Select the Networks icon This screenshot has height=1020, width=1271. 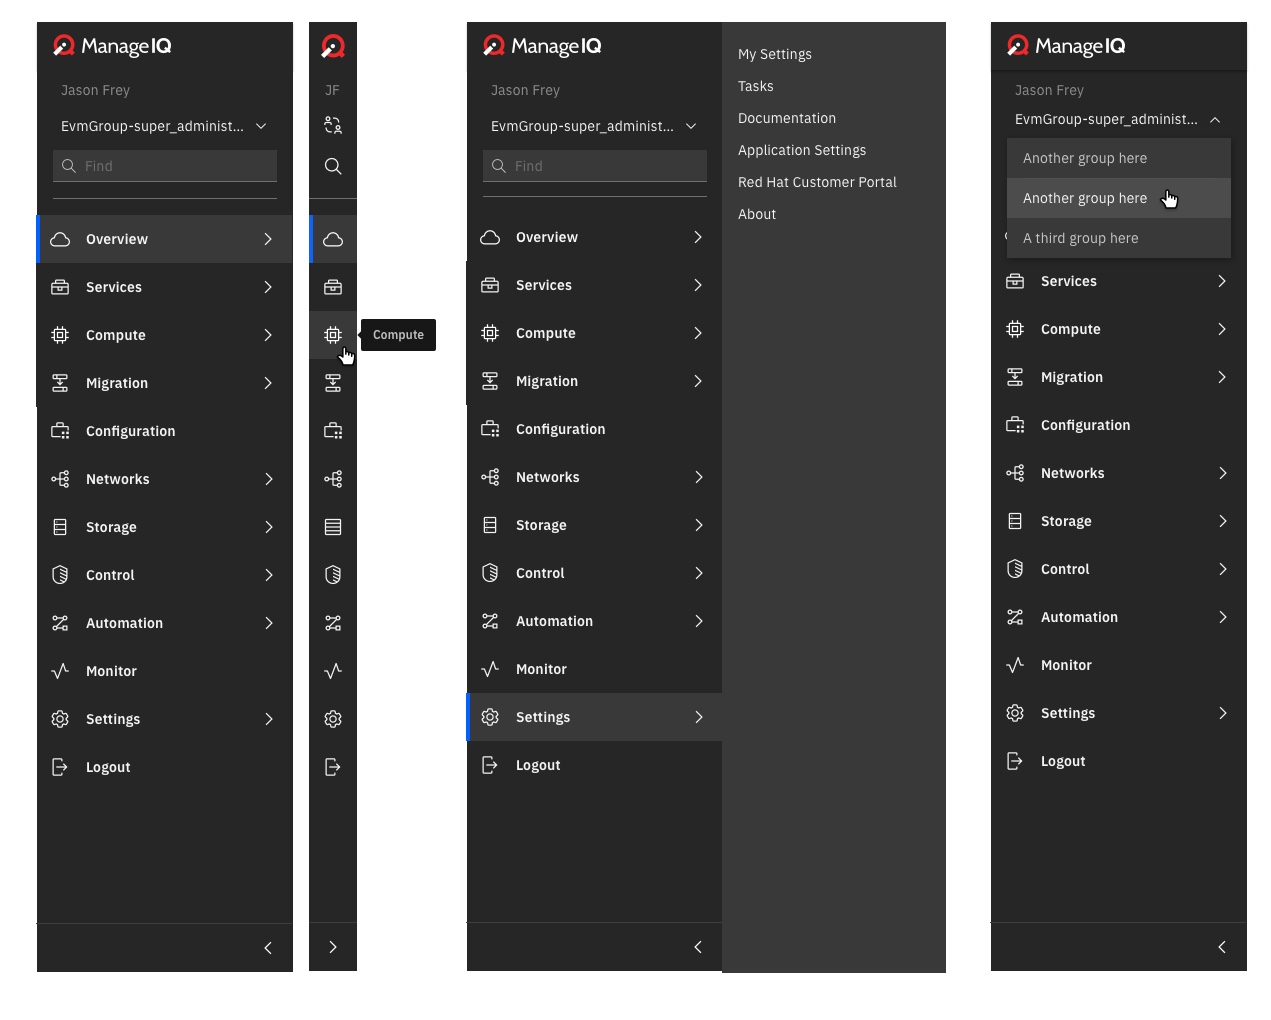coord(59,479)
